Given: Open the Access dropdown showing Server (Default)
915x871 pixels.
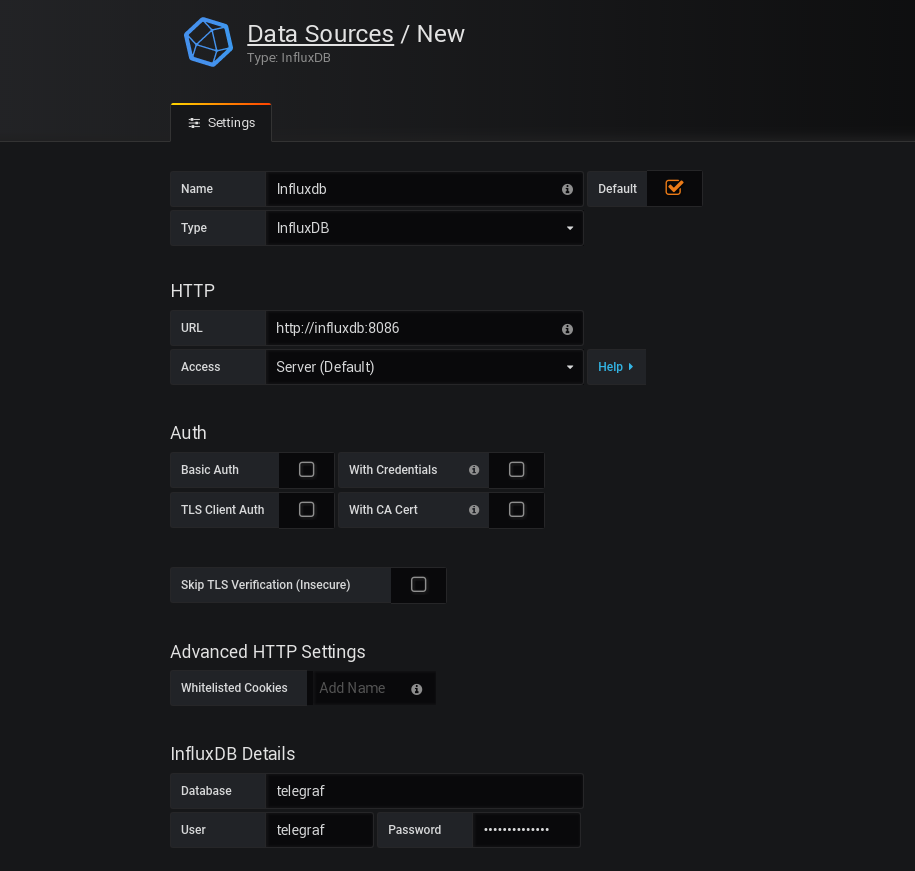Looking at the screenshot, I should (x=424, y=367).
